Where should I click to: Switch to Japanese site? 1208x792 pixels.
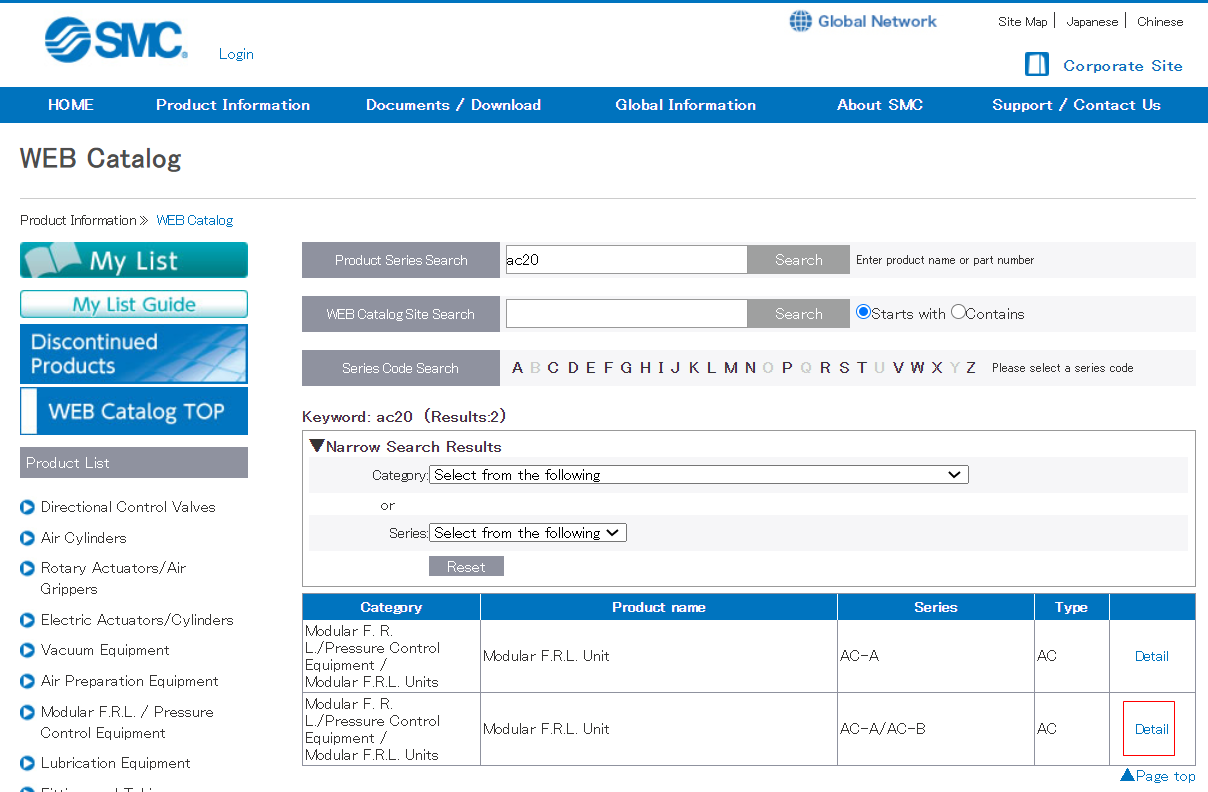1092,21
